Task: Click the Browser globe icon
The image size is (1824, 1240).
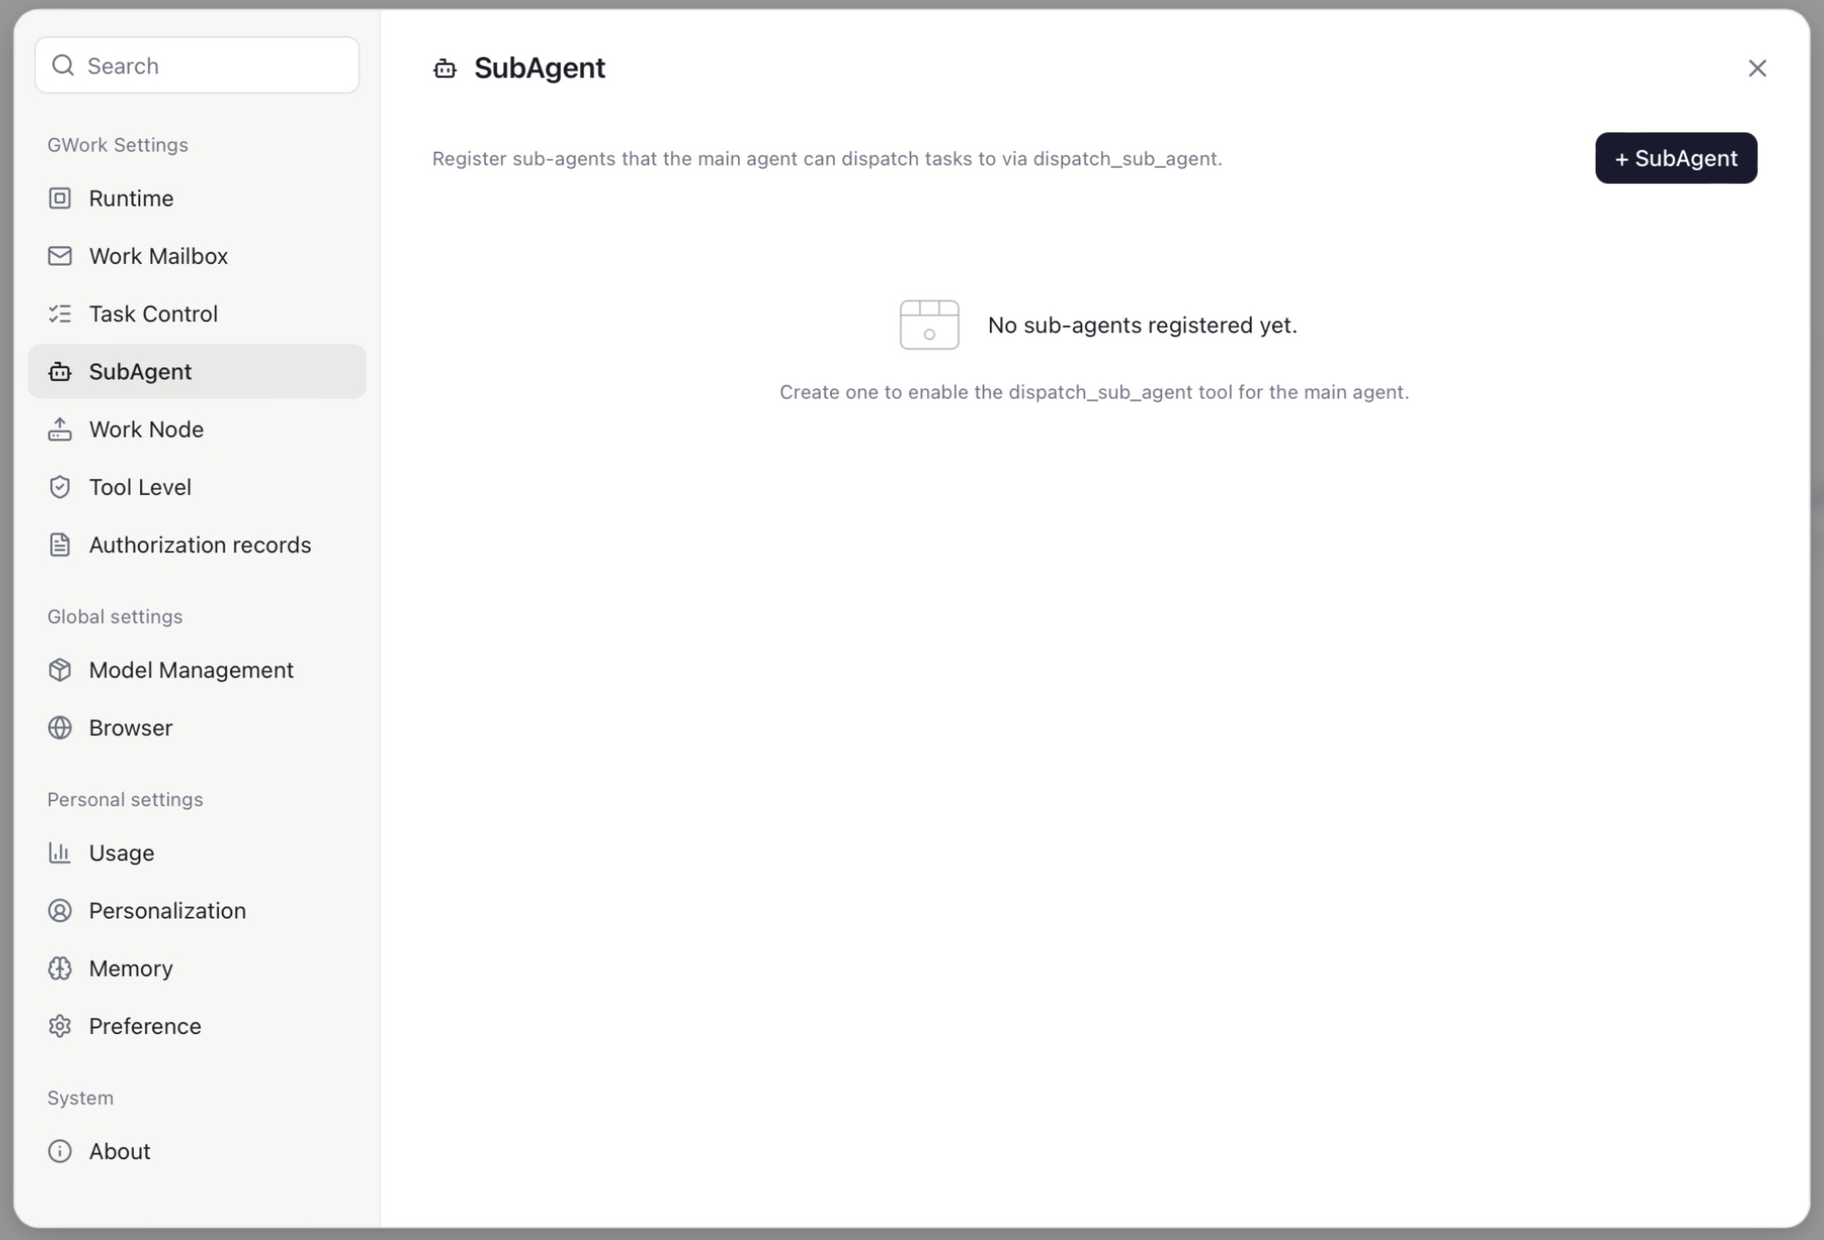Action: [x=60, y=728]
